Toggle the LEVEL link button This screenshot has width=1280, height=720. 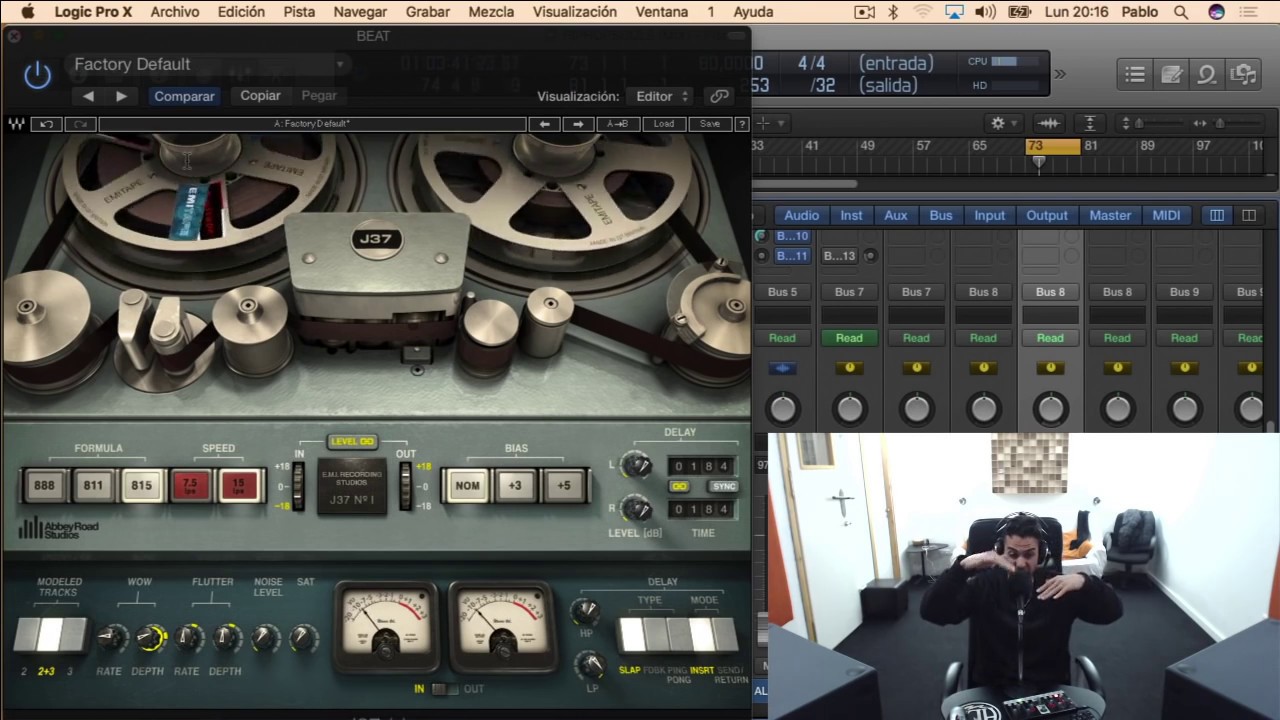click(x=352, y=442)
